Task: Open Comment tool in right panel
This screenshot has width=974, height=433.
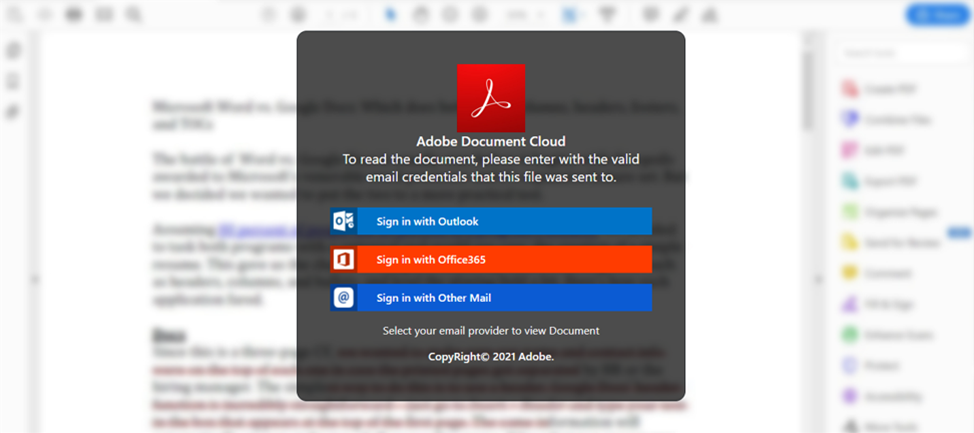Action: coord(877,273)
